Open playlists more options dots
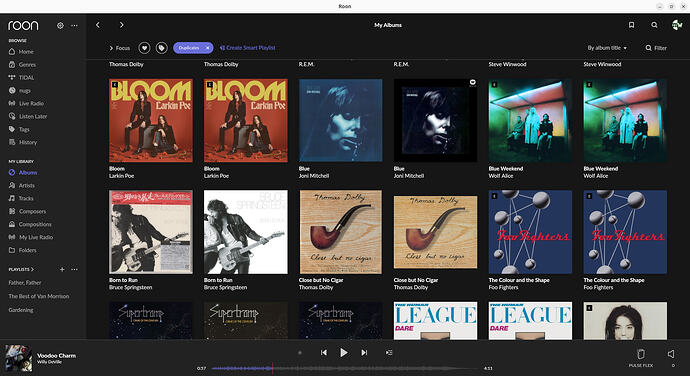 click(x=74, y=269)
